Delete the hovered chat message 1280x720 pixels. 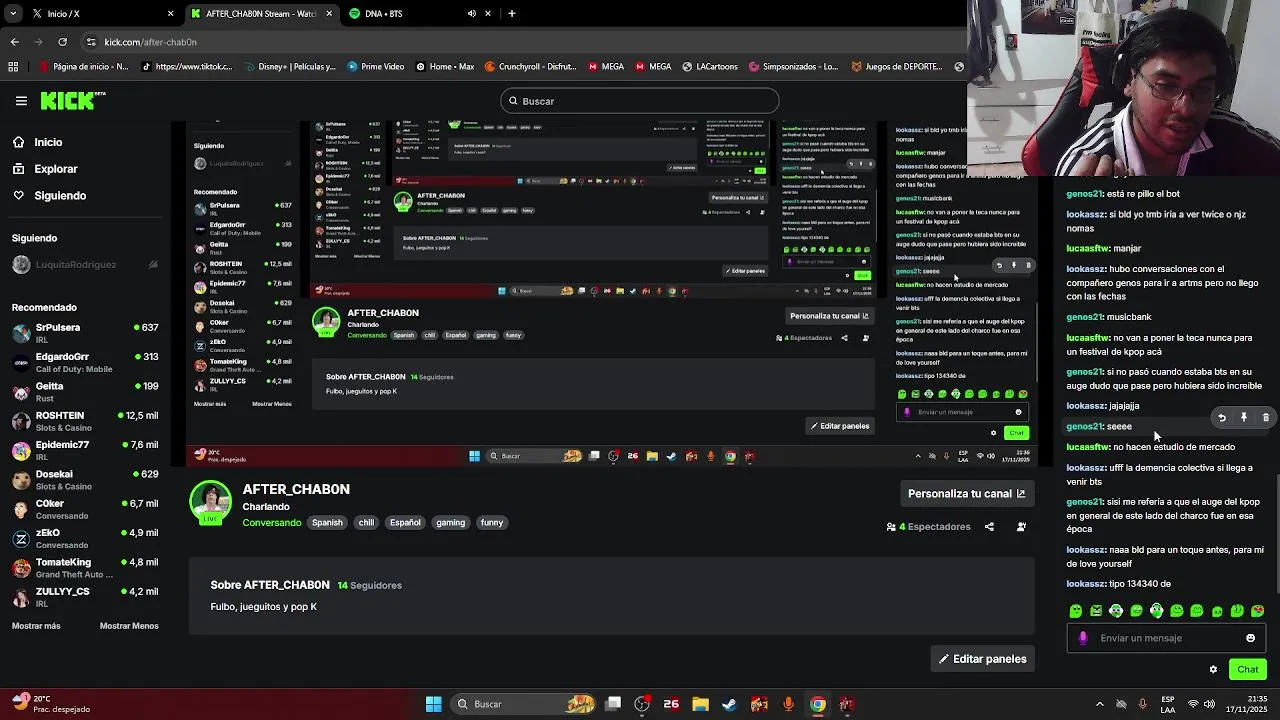click(1266, 418)
